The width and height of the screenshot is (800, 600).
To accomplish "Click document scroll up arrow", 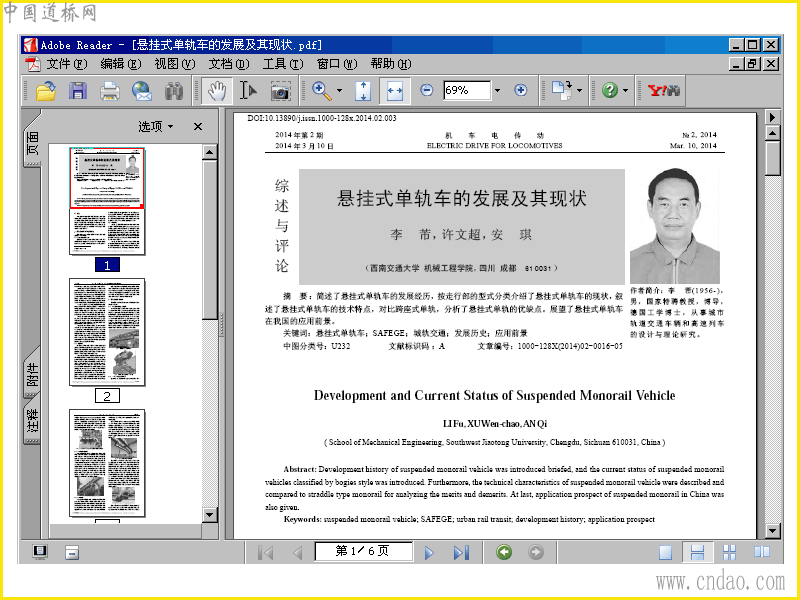I will click(773, 134).
